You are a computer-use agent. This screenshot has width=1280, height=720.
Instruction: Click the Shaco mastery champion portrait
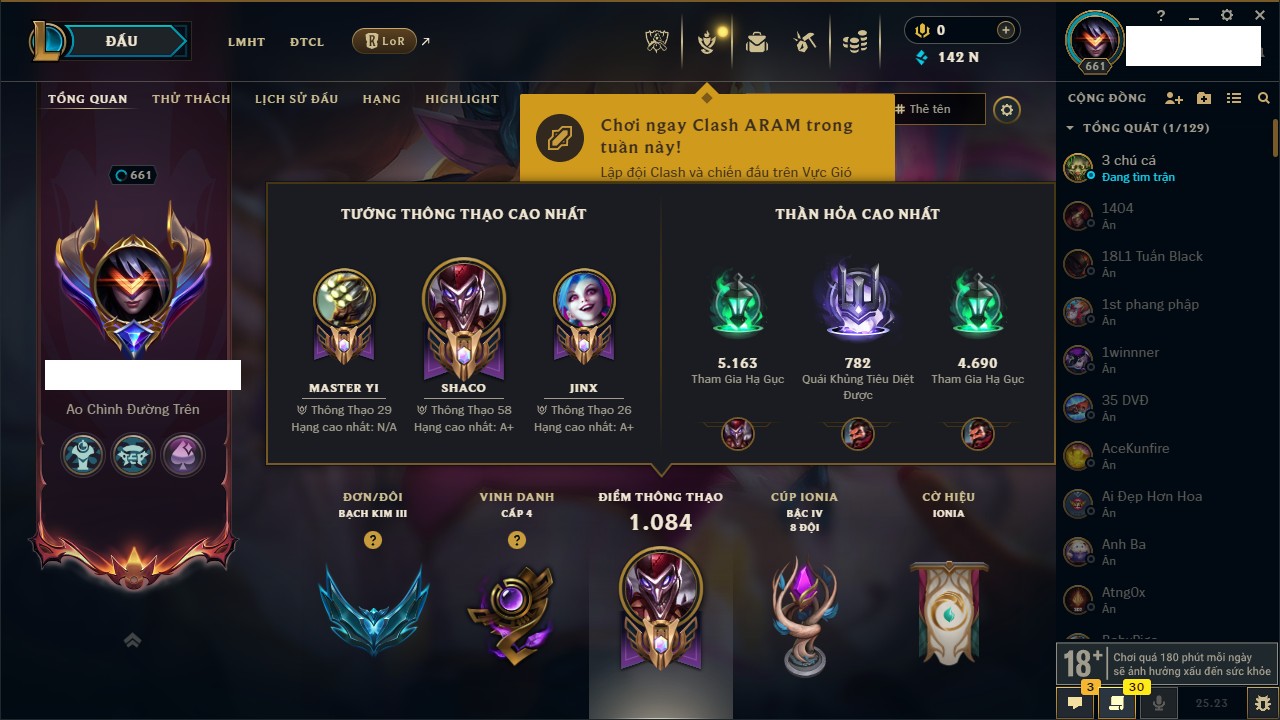[464, 300]
